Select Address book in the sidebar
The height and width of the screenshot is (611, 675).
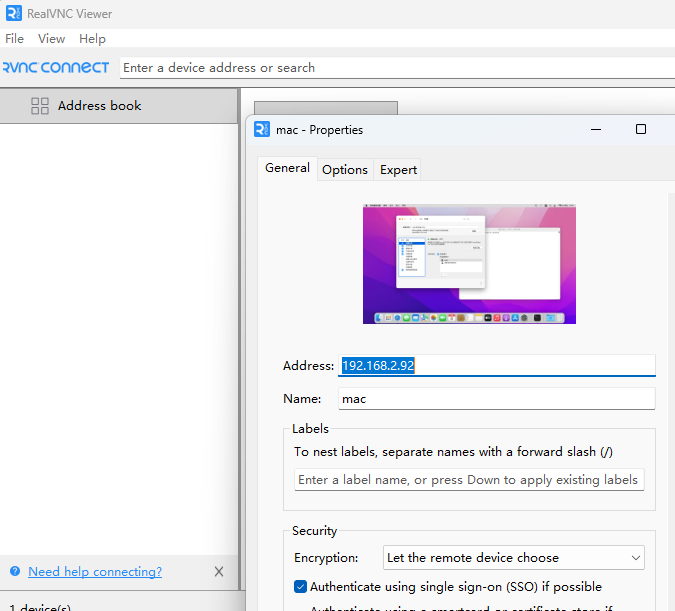click(119, 105)
